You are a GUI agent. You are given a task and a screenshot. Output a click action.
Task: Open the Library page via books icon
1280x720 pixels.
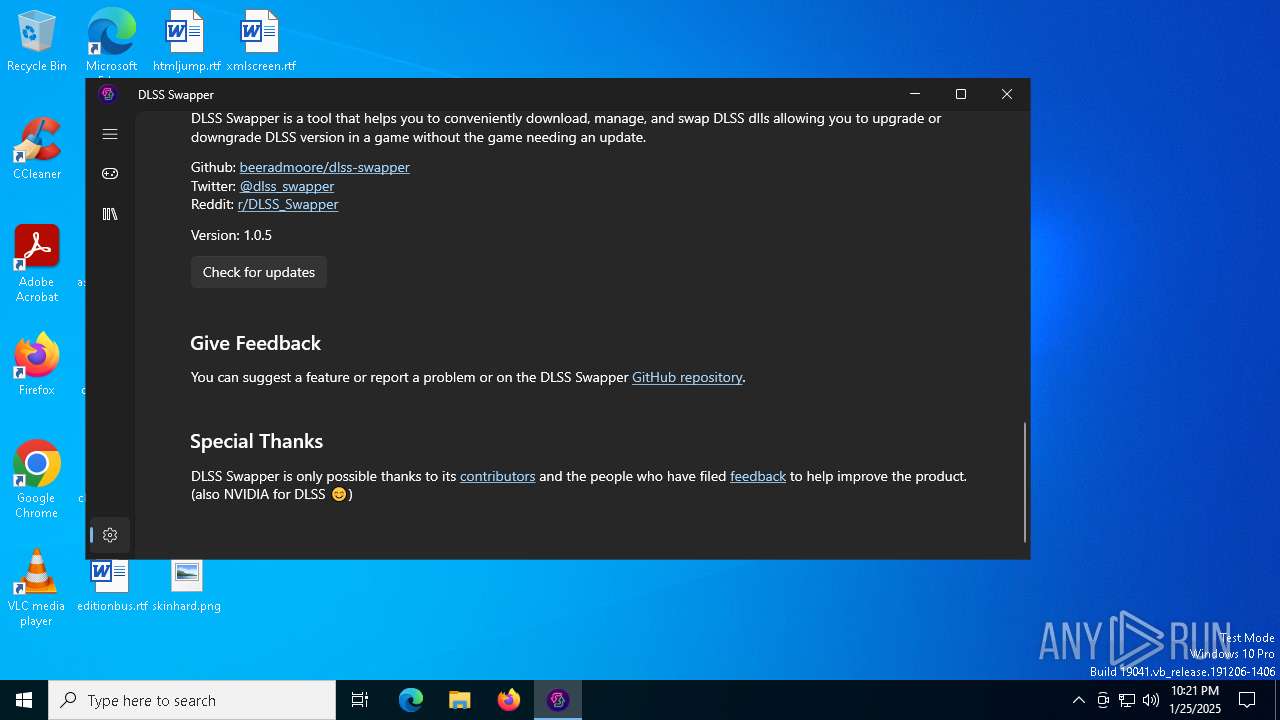tap(110, 214)
